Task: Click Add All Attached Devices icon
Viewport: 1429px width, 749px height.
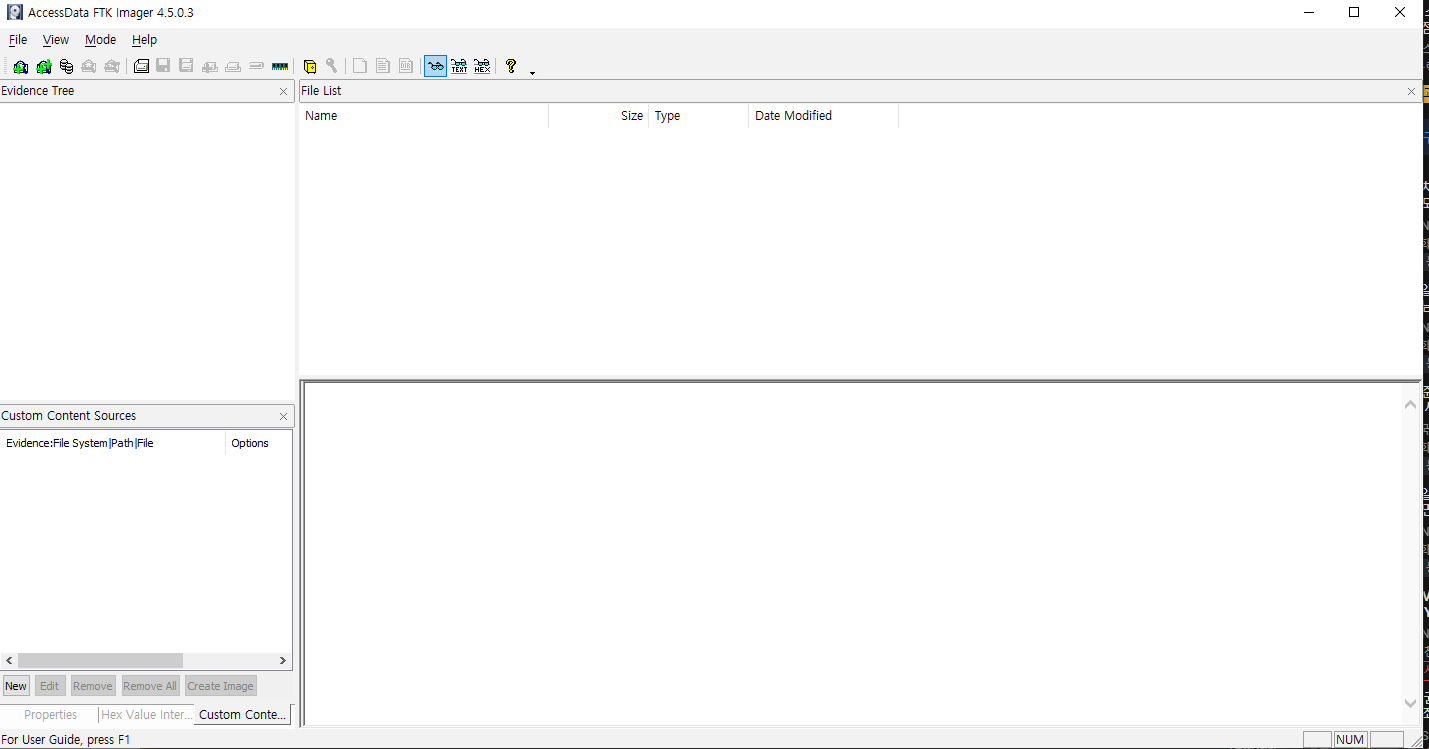Action: pyautogui.click(x=43, y=67)
